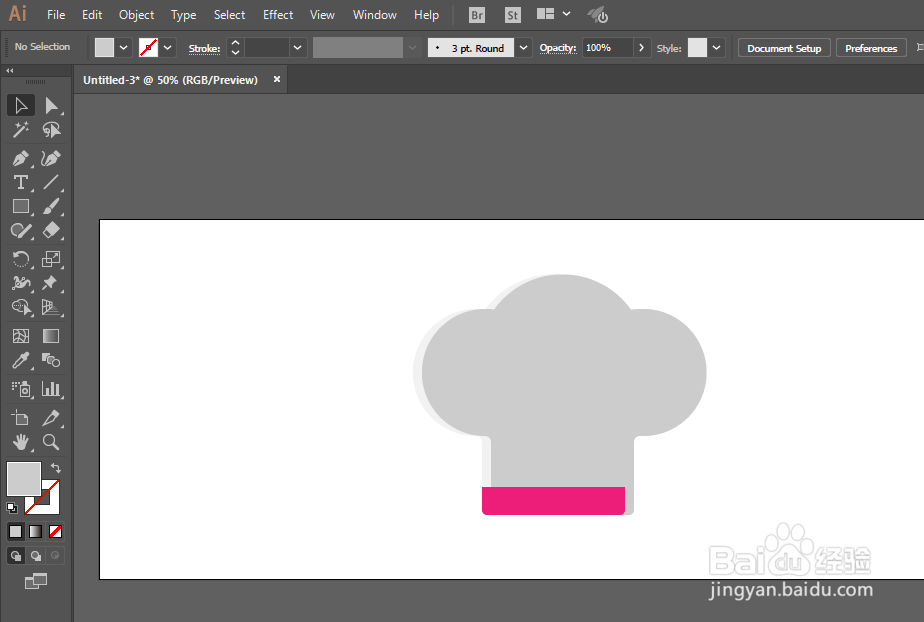
Task: Open the View menu
Action: (x=322, y=15)
